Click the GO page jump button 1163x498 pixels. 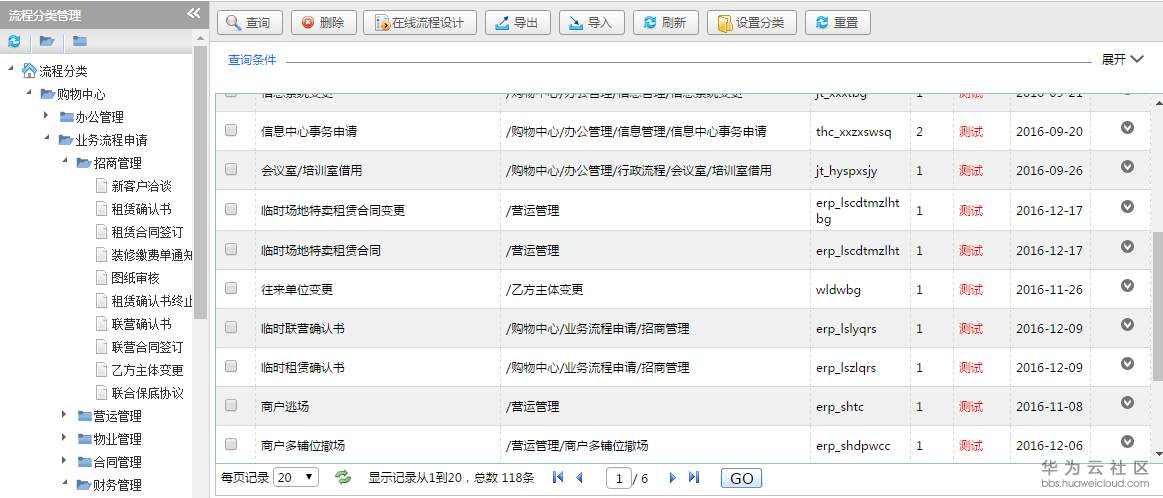click(742, 478)
